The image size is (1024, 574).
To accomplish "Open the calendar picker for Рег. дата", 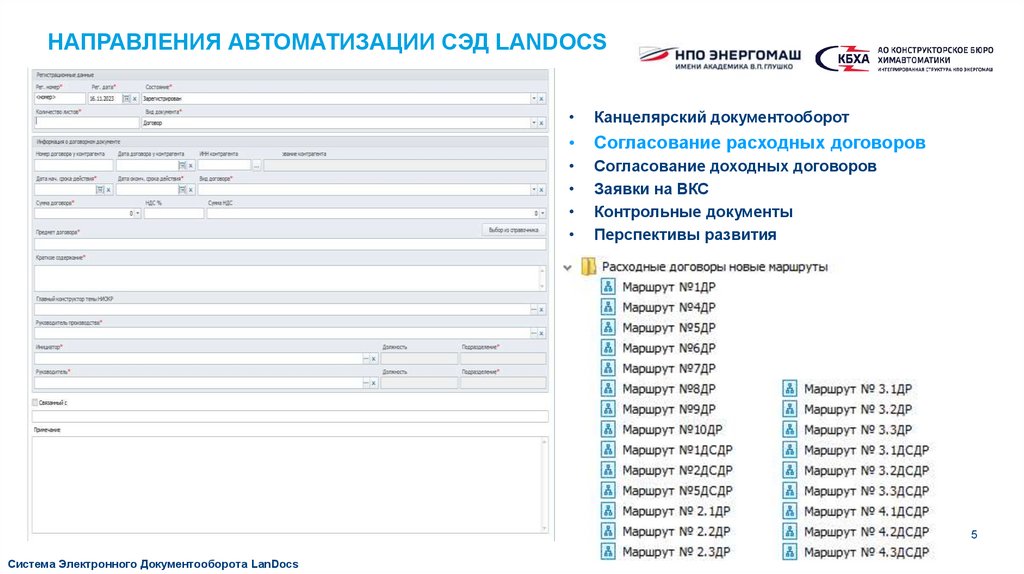I will [x=126, y=99].
